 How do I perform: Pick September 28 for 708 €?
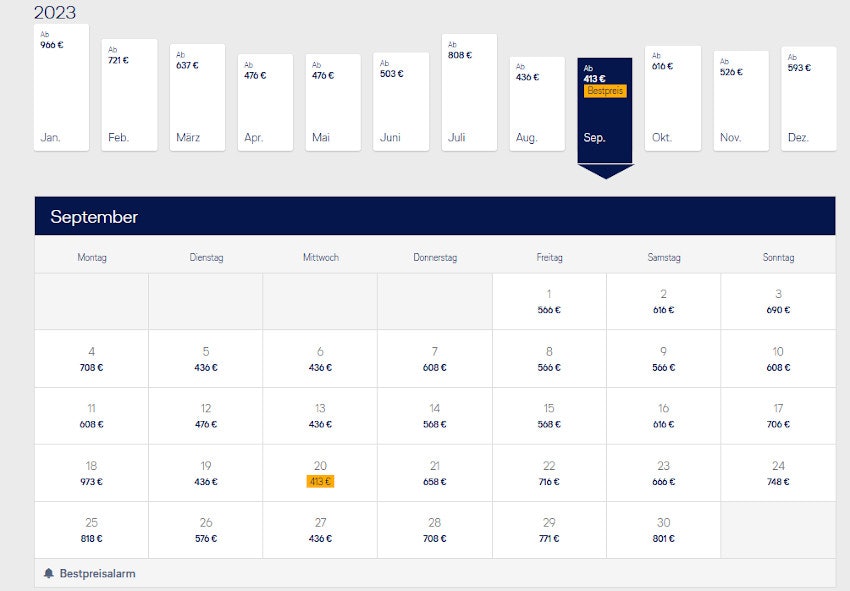click(x=434, y=530)
